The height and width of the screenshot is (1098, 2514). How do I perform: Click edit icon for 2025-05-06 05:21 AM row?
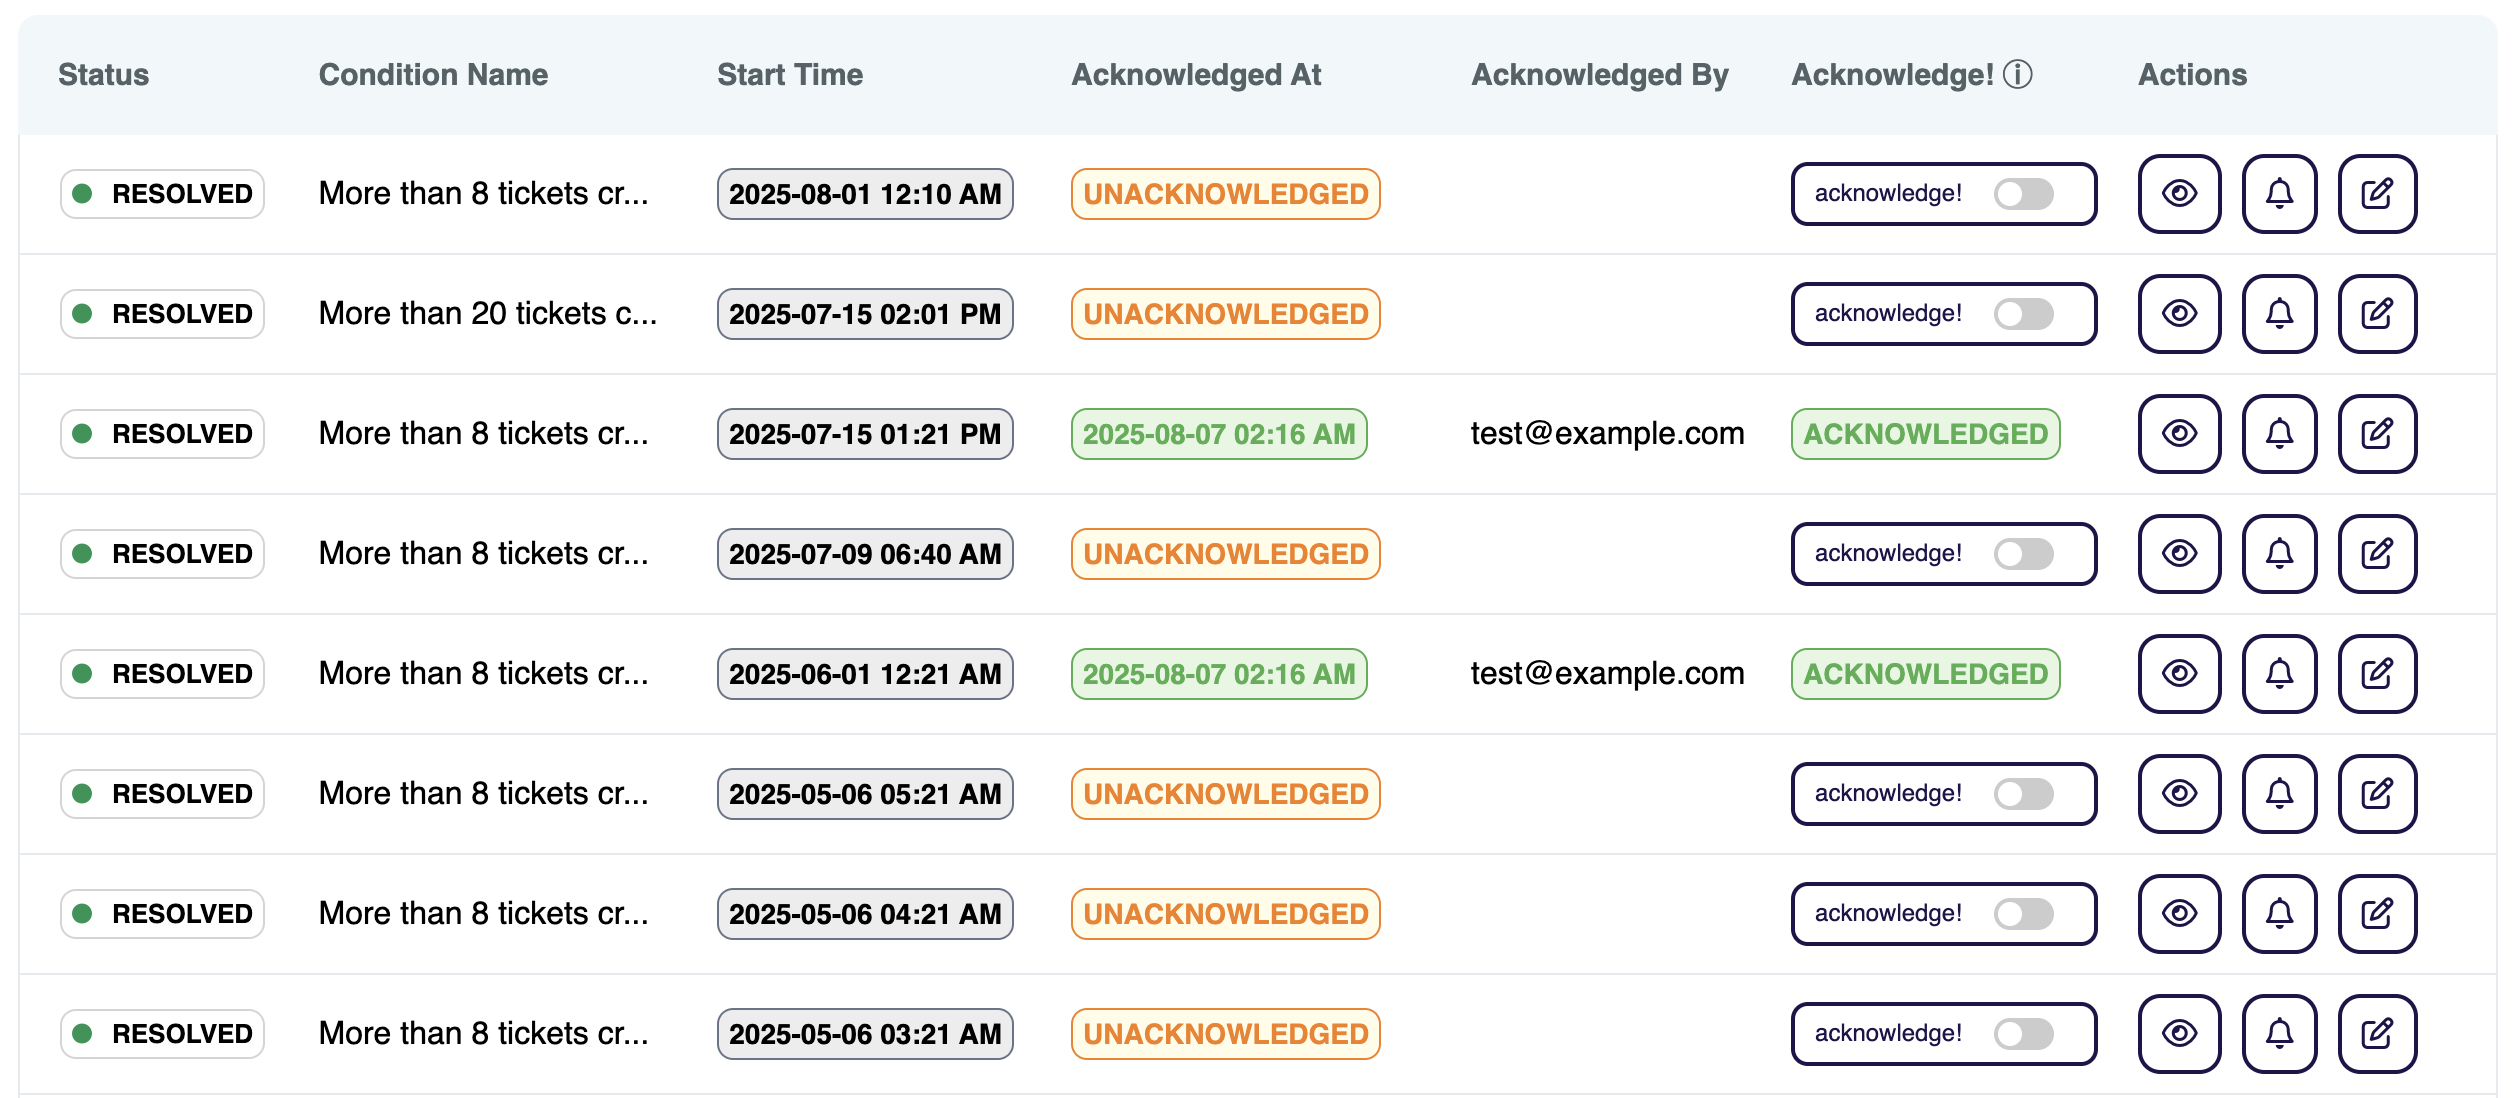(x=2377, y=794)
